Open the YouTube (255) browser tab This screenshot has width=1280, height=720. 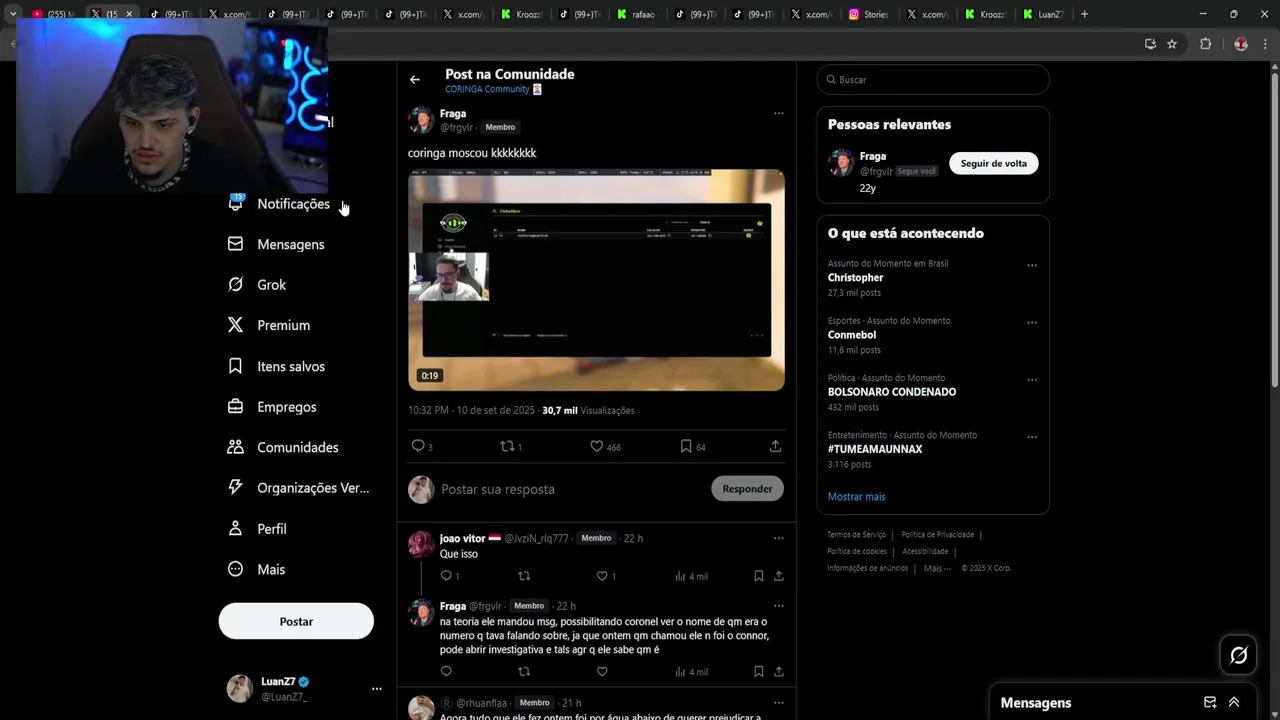pyautogui.click(x=52, y=14)
